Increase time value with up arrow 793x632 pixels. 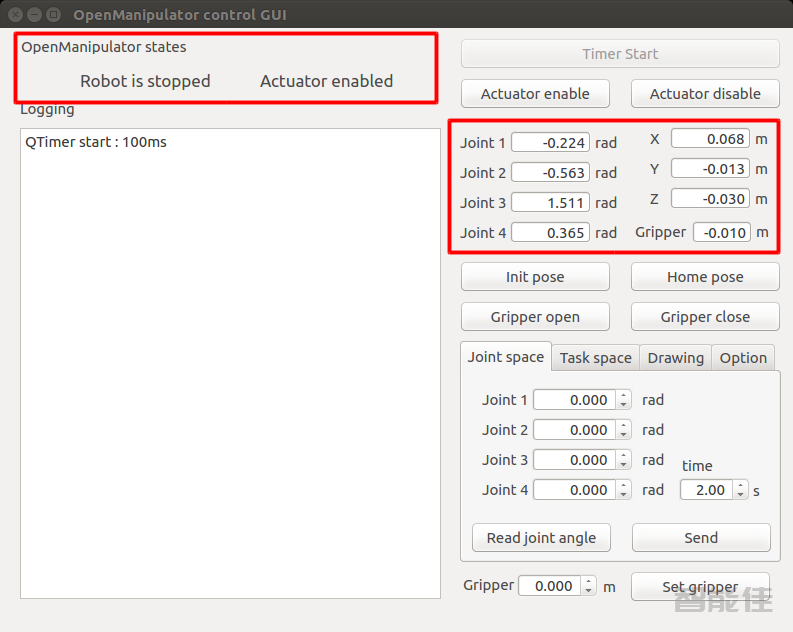(x=740, y=485)
